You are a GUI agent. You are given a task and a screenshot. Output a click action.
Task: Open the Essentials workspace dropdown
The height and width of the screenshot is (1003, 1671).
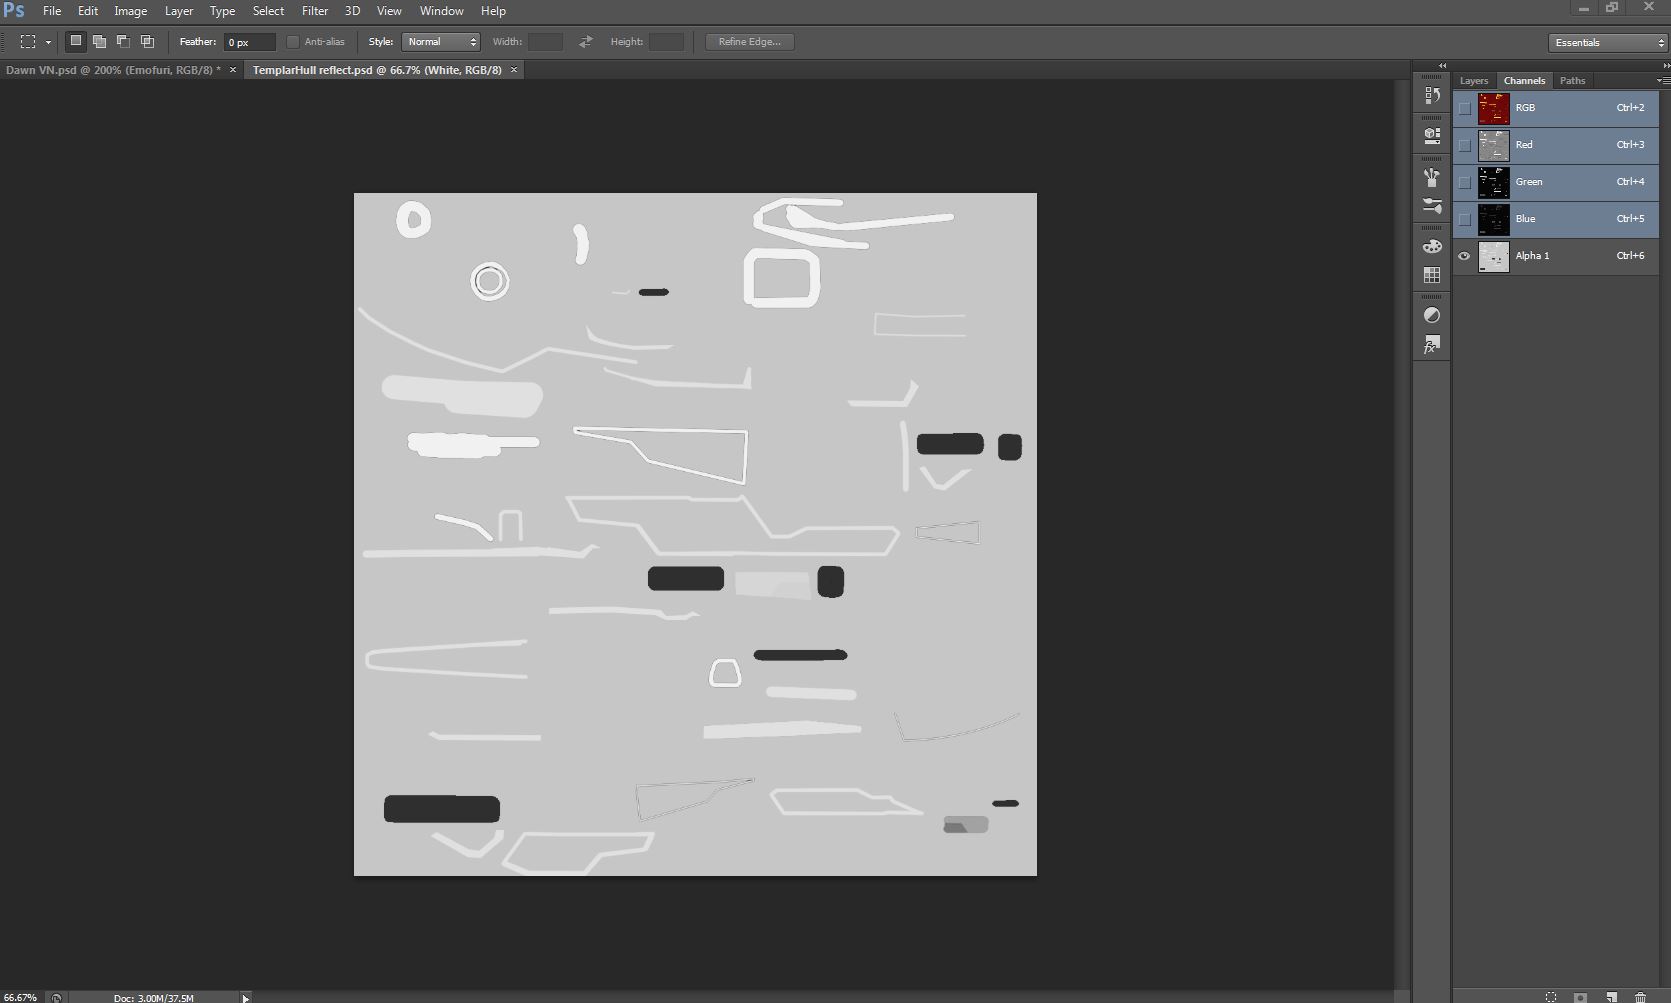pyautogui.click(x=1608, y=42)
